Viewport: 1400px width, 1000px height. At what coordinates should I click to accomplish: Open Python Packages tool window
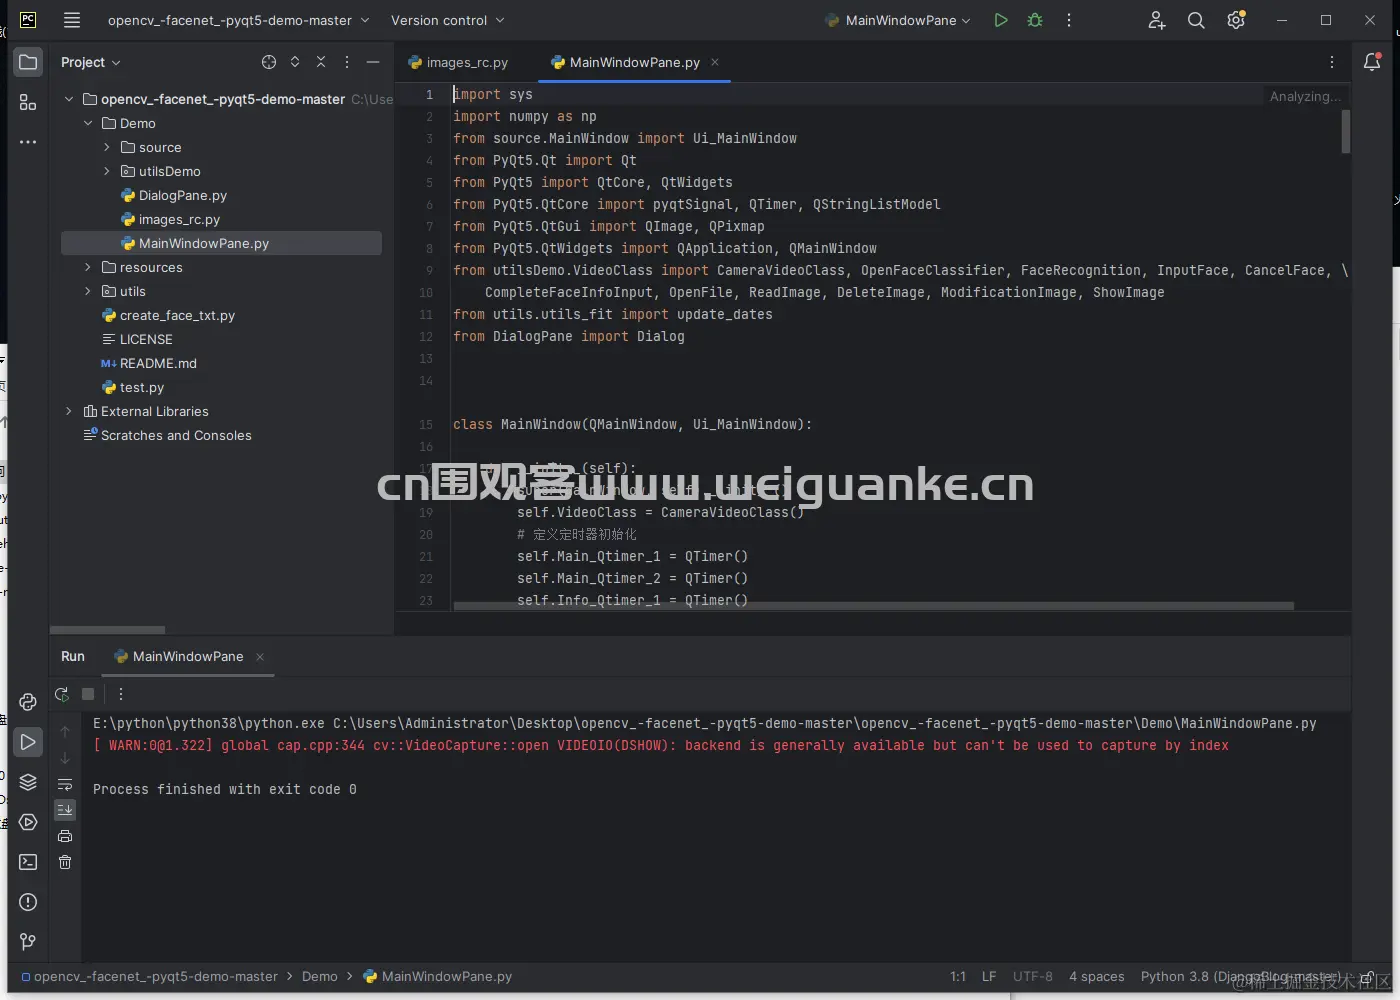pos(28,702)
